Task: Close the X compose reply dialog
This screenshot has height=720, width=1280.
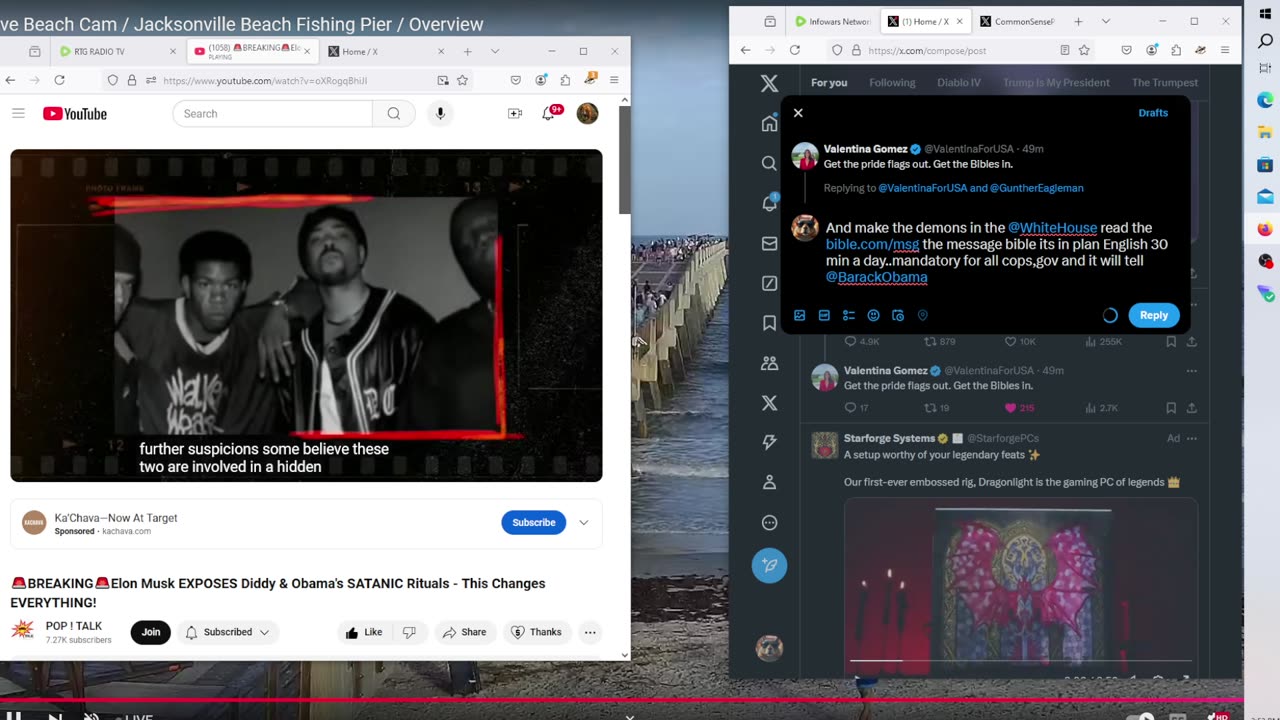Action: [x=798, y=113]
